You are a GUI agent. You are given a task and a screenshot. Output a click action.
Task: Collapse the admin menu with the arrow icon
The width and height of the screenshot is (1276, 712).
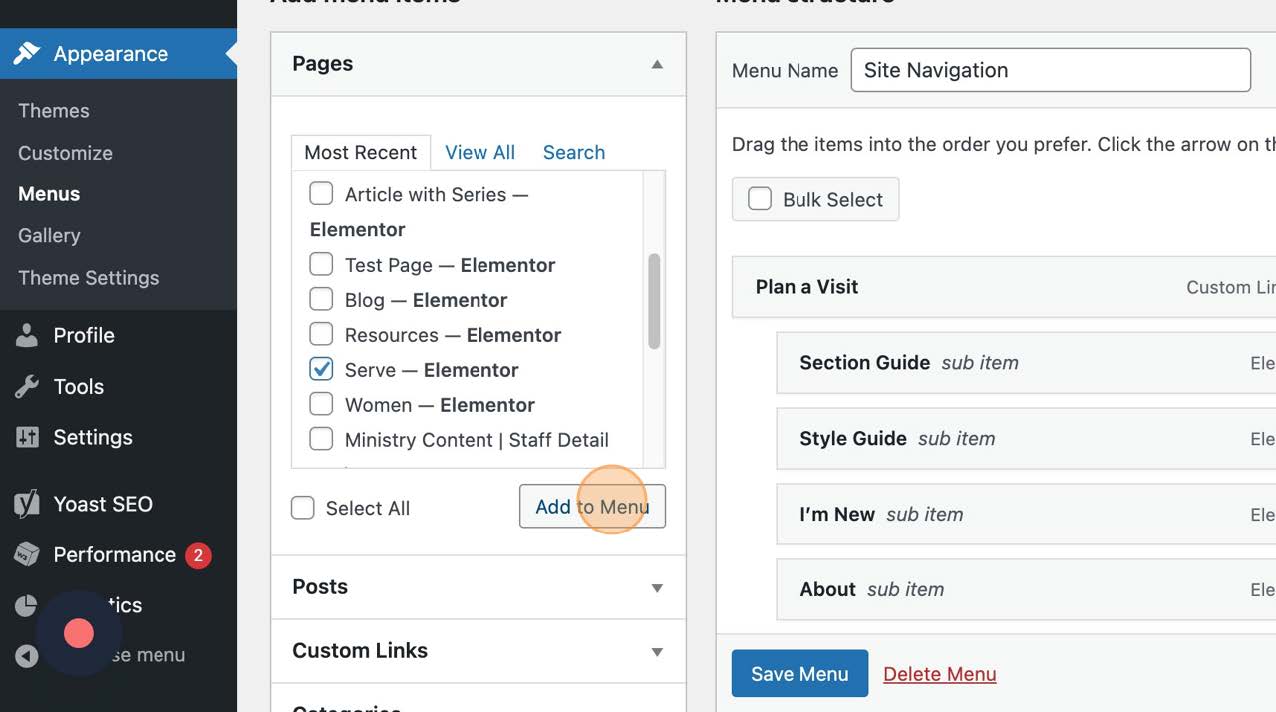tap(26, 655)
